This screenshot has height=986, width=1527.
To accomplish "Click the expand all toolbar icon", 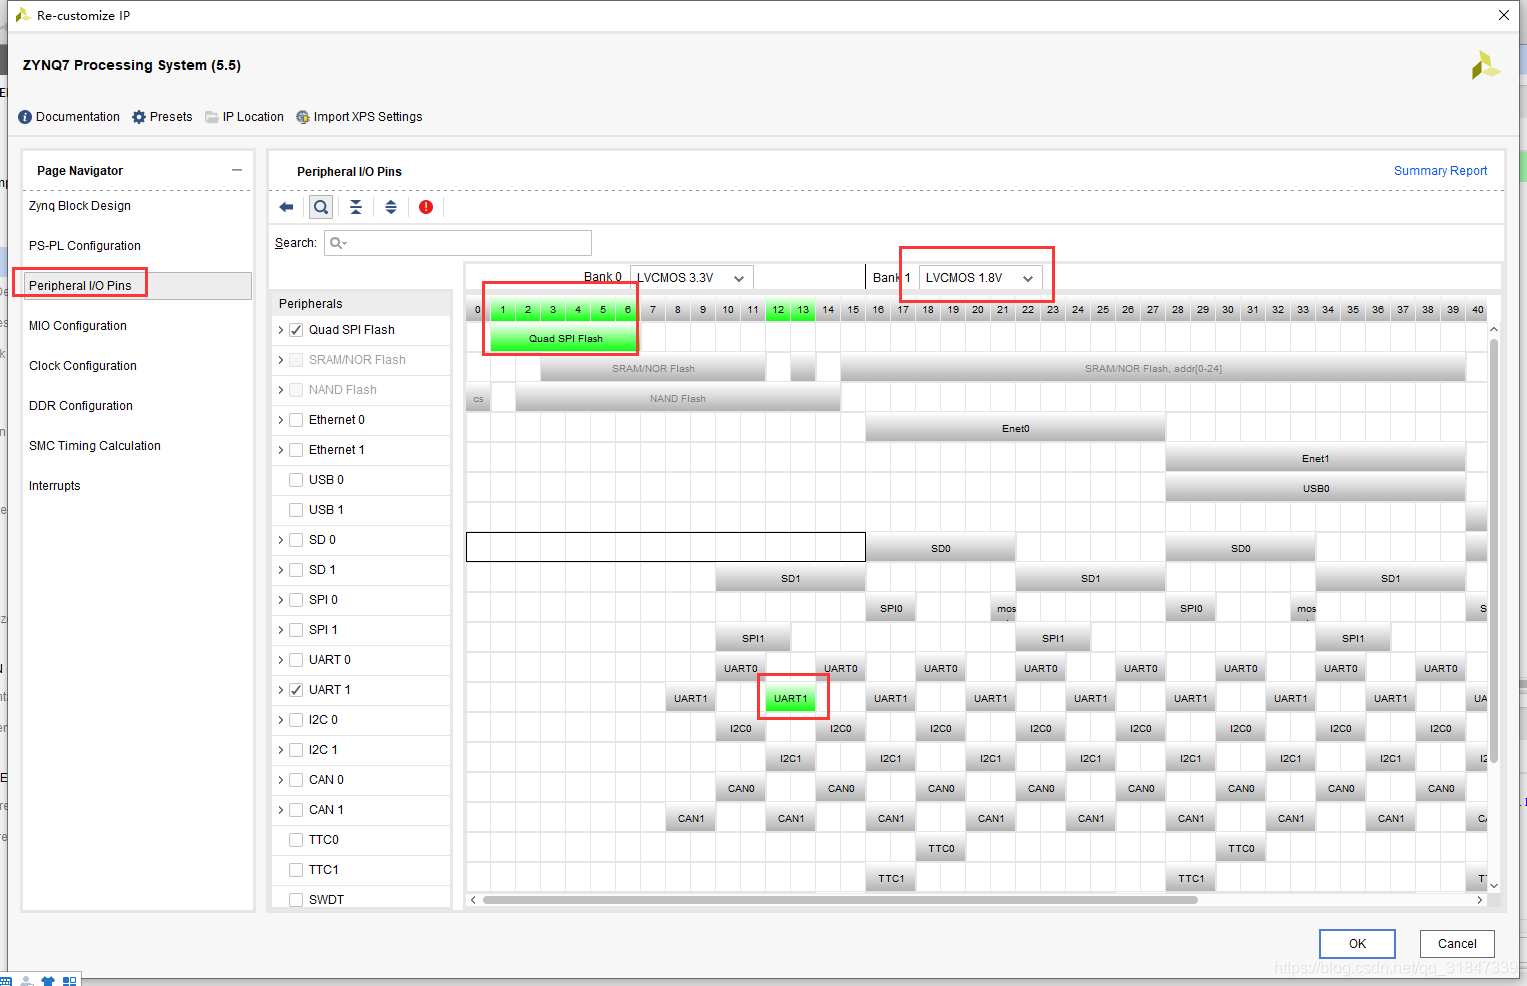I will tap(391, 207).
